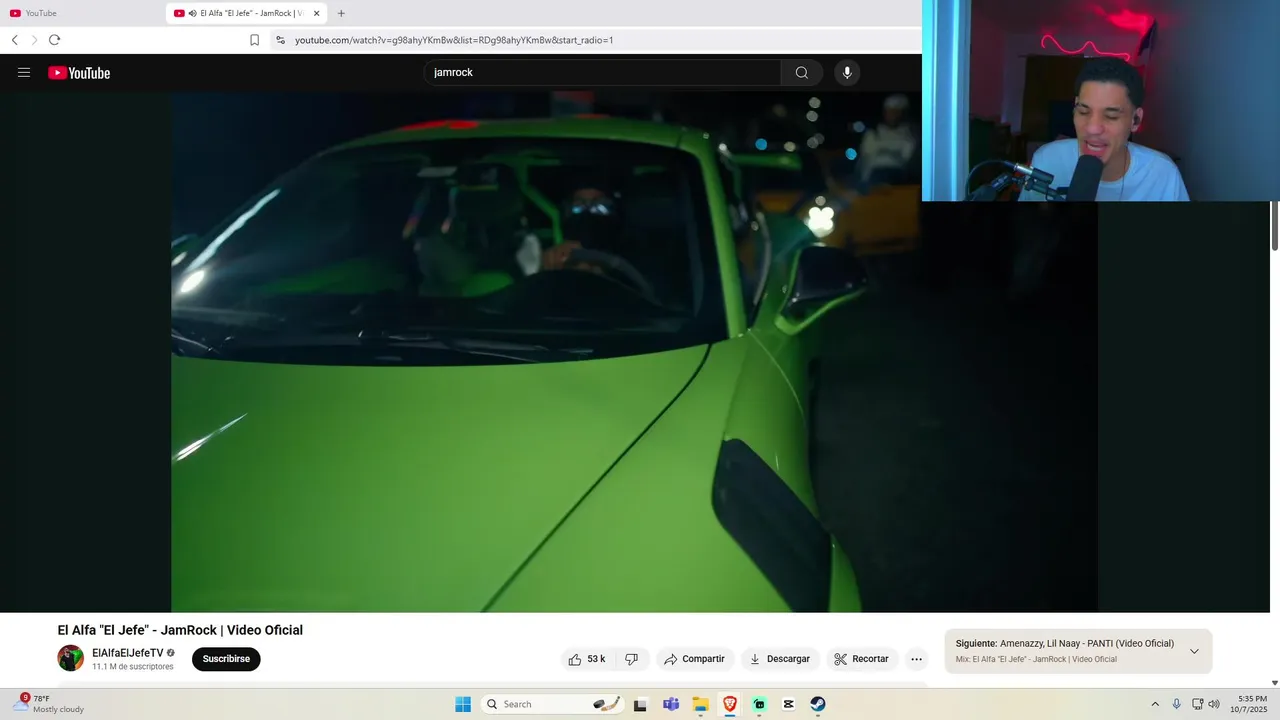
Task: Dislike the video with thumbs down
Action: click(x=631, y=659)
